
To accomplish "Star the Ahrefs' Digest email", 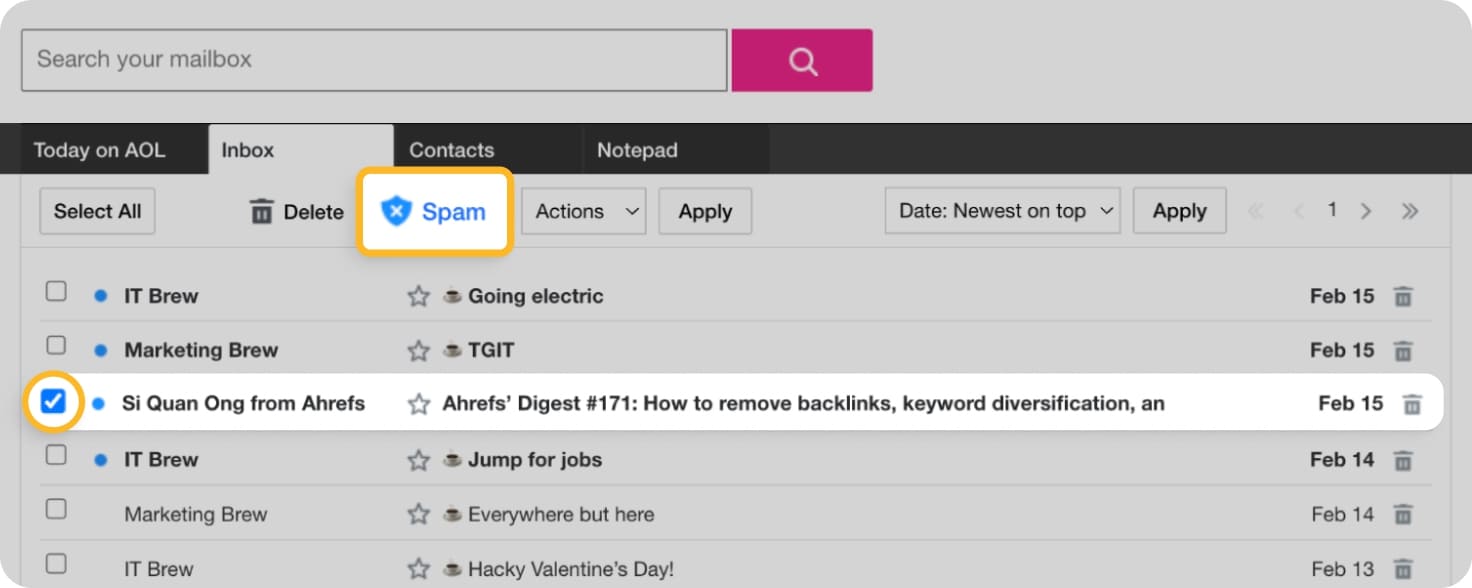I will point(418,403).
